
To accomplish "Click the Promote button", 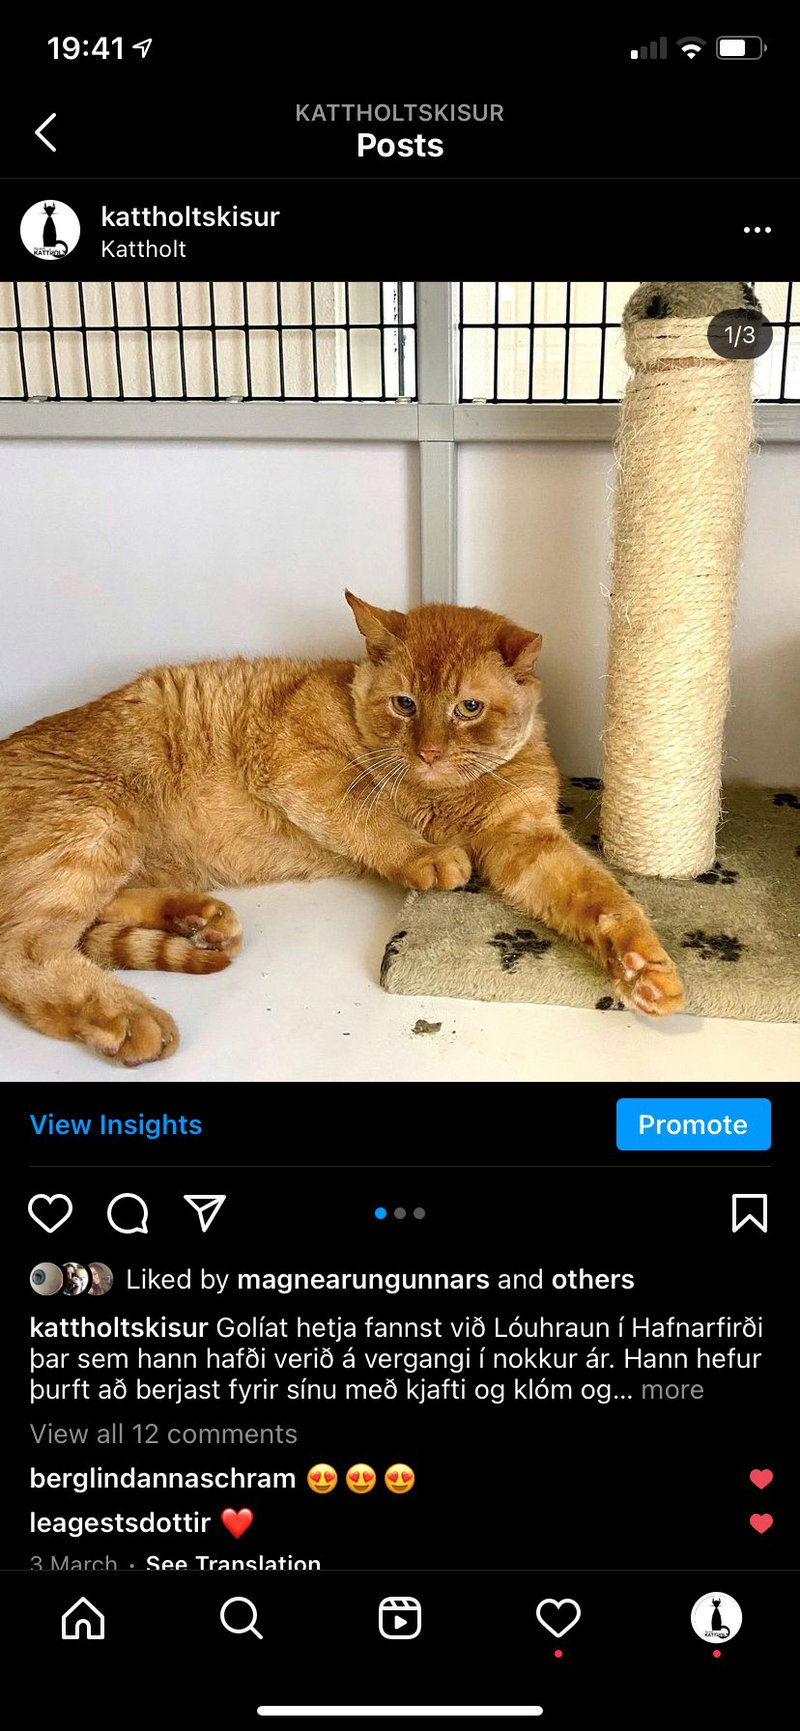I will (x=693, y=1124).
